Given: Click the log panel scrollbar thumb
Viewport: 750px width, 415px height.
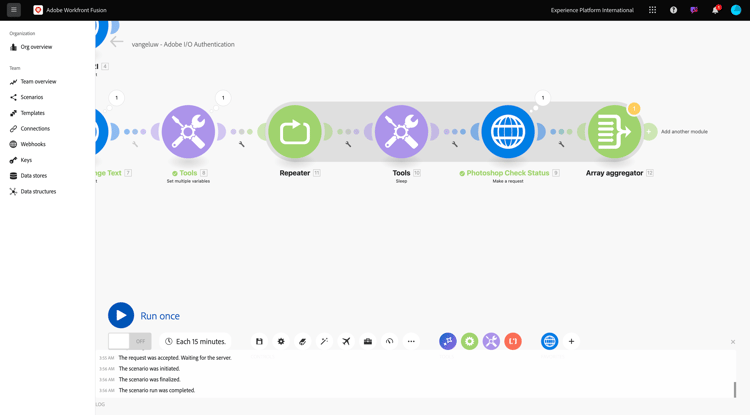Looking at the screenshot, I should click(735, 390).
